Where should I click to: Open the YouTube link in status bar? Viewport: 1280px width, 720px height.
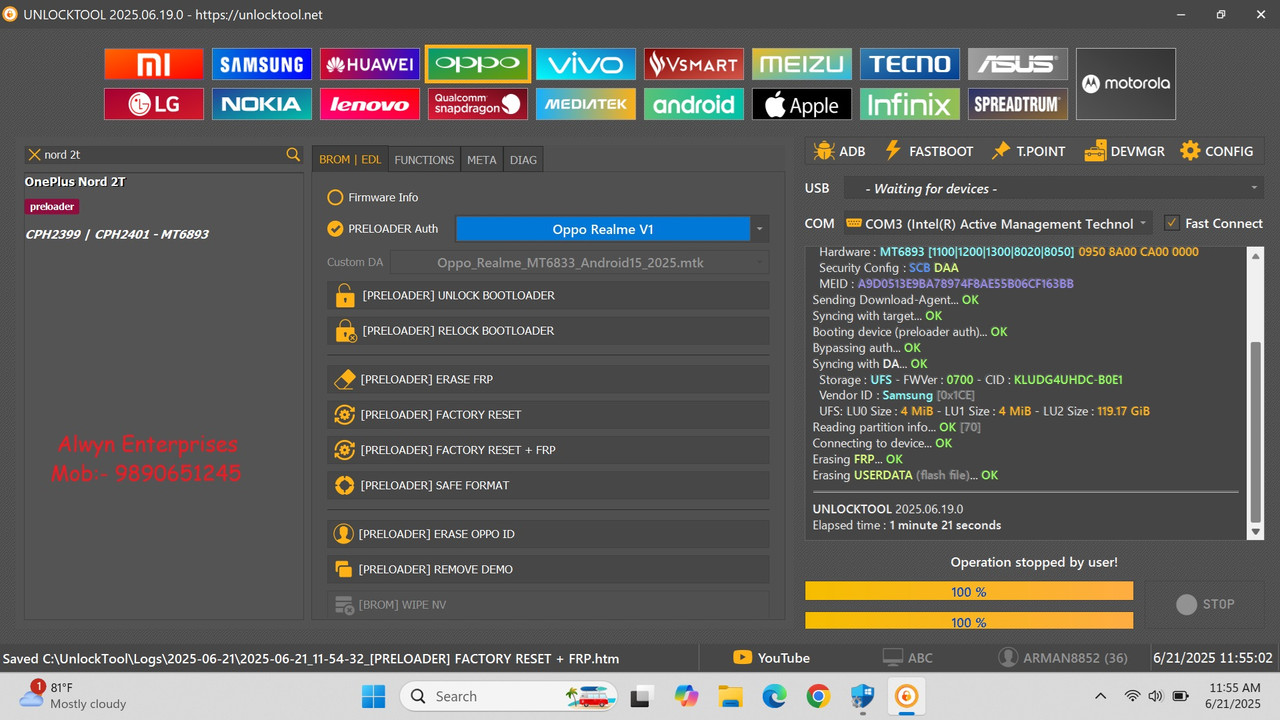coord(771,658)
